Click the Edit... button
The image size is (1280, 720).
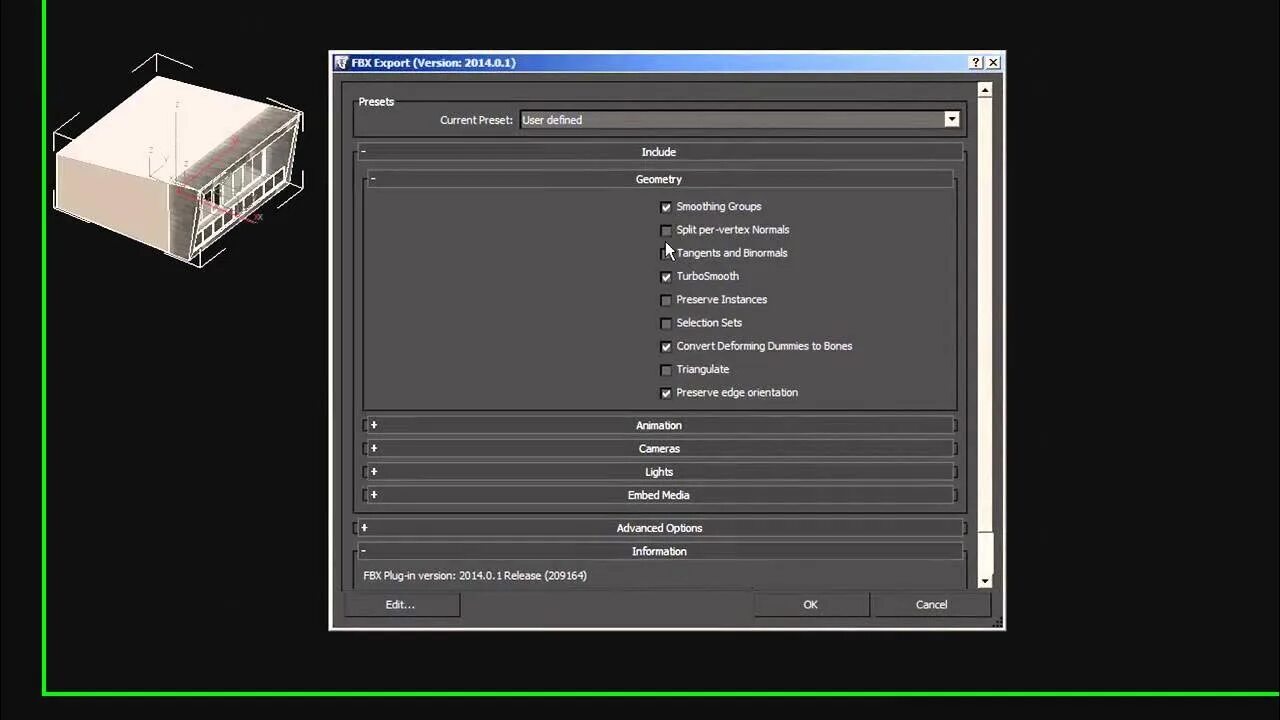click(401, 604)
